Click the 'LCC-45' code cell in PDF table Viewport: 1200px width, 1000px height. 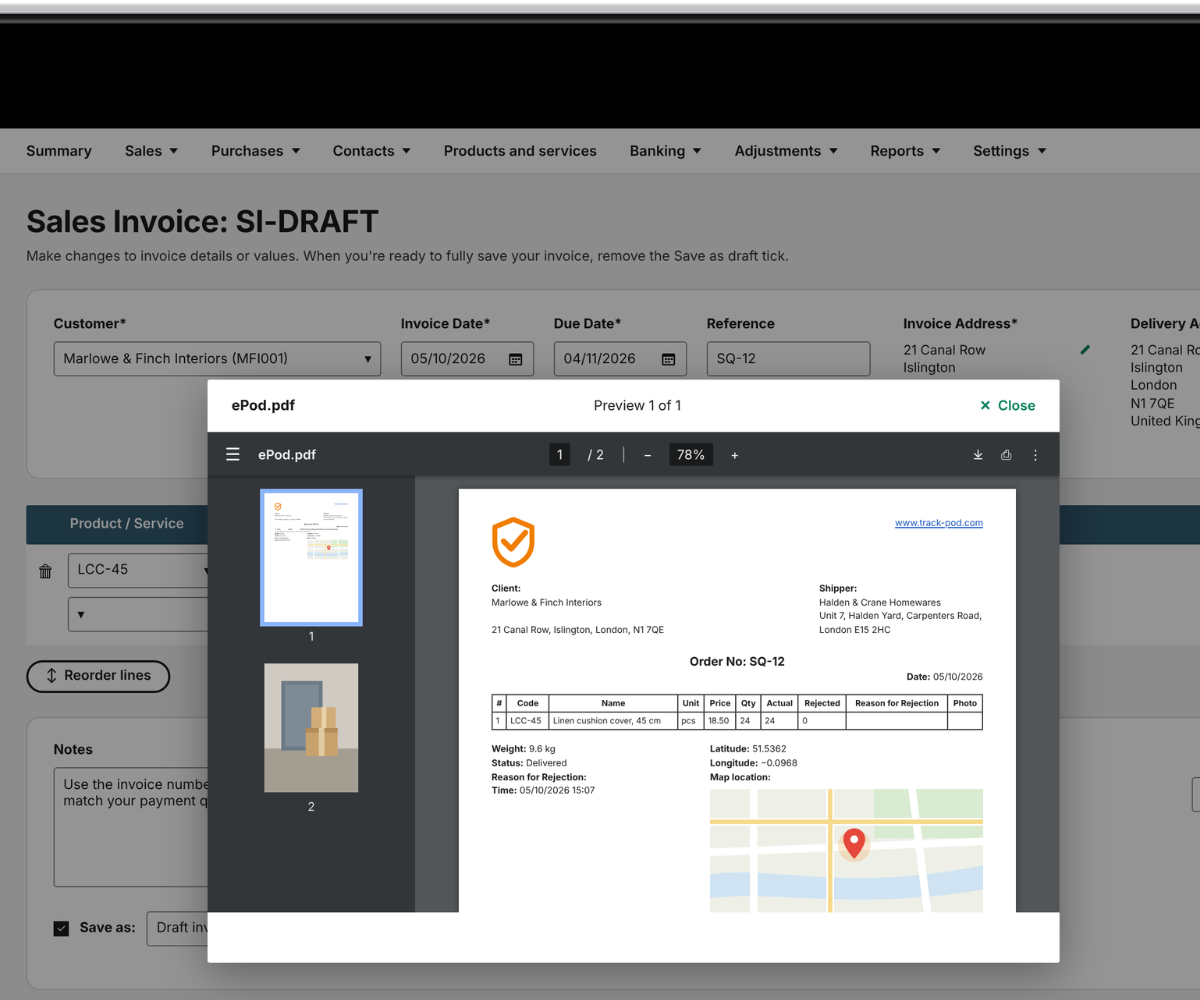(527, 721)
